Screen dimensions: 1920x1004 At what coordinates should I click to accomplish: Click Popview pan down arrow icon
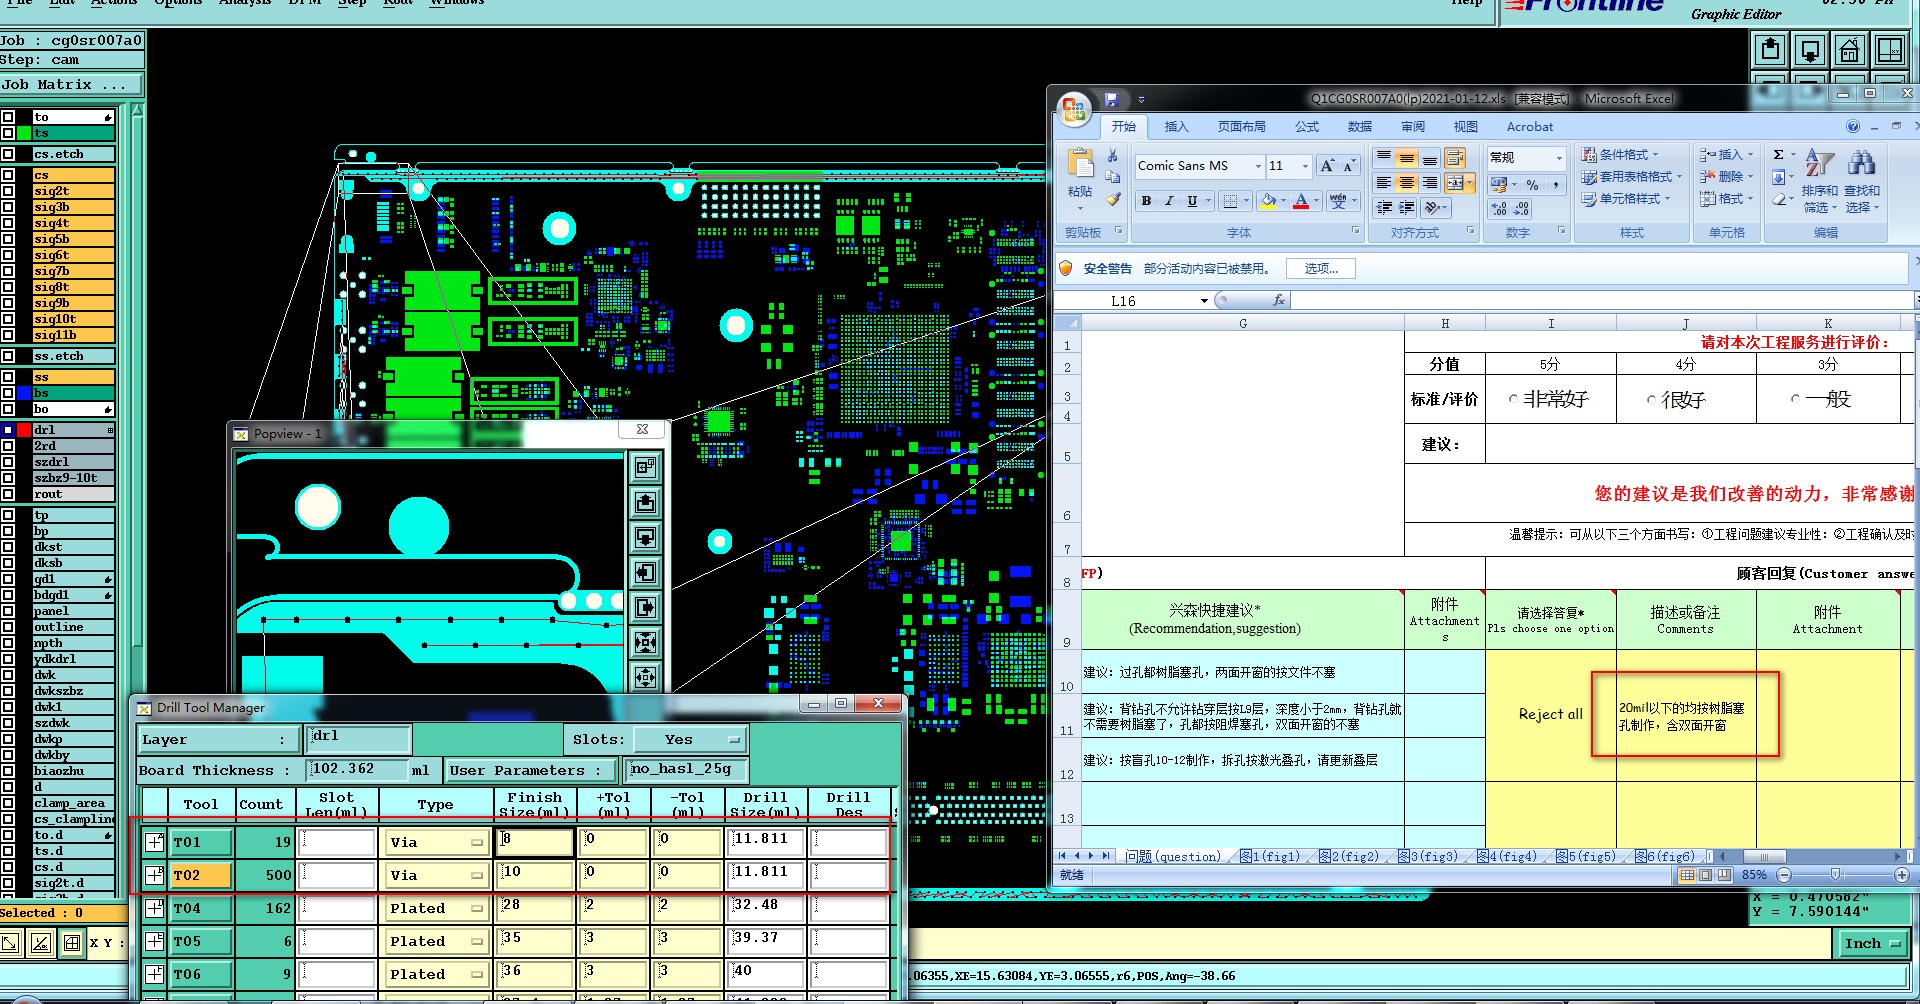[646, 537]
